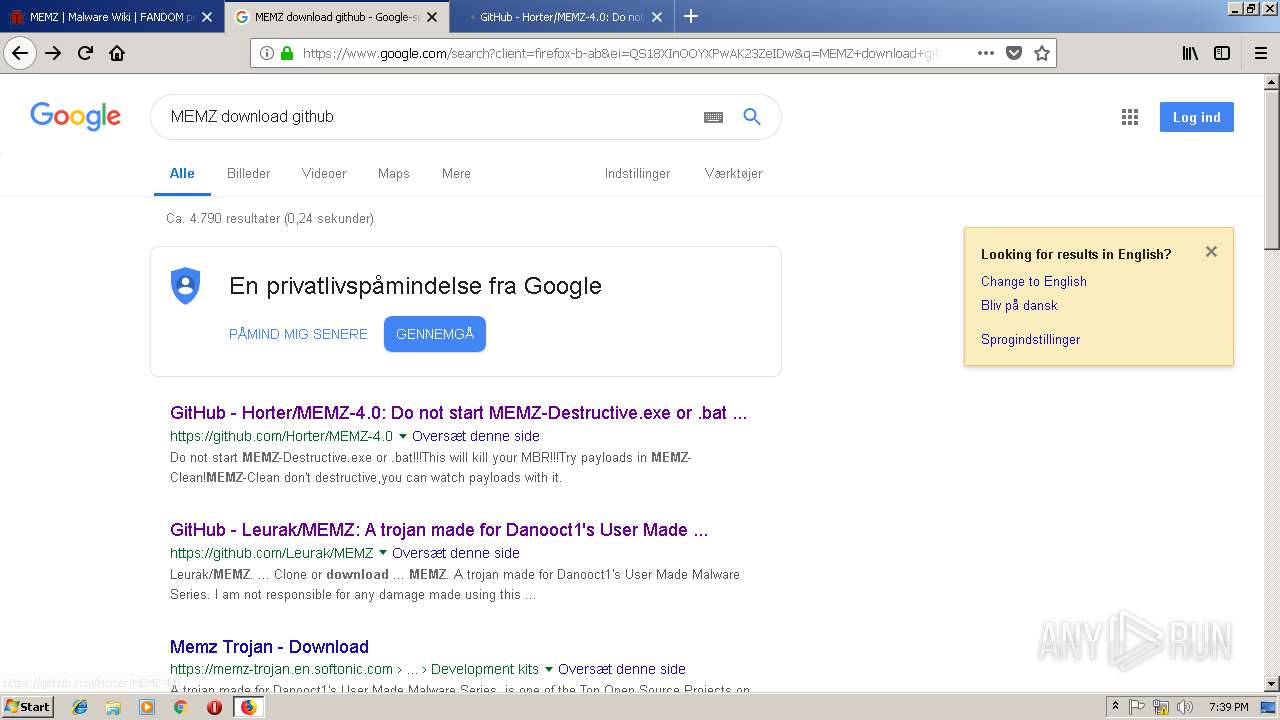Viewport: 1280px width, 720px height.
Task: Go back with the browser back arrow
Action: [20, 53]
